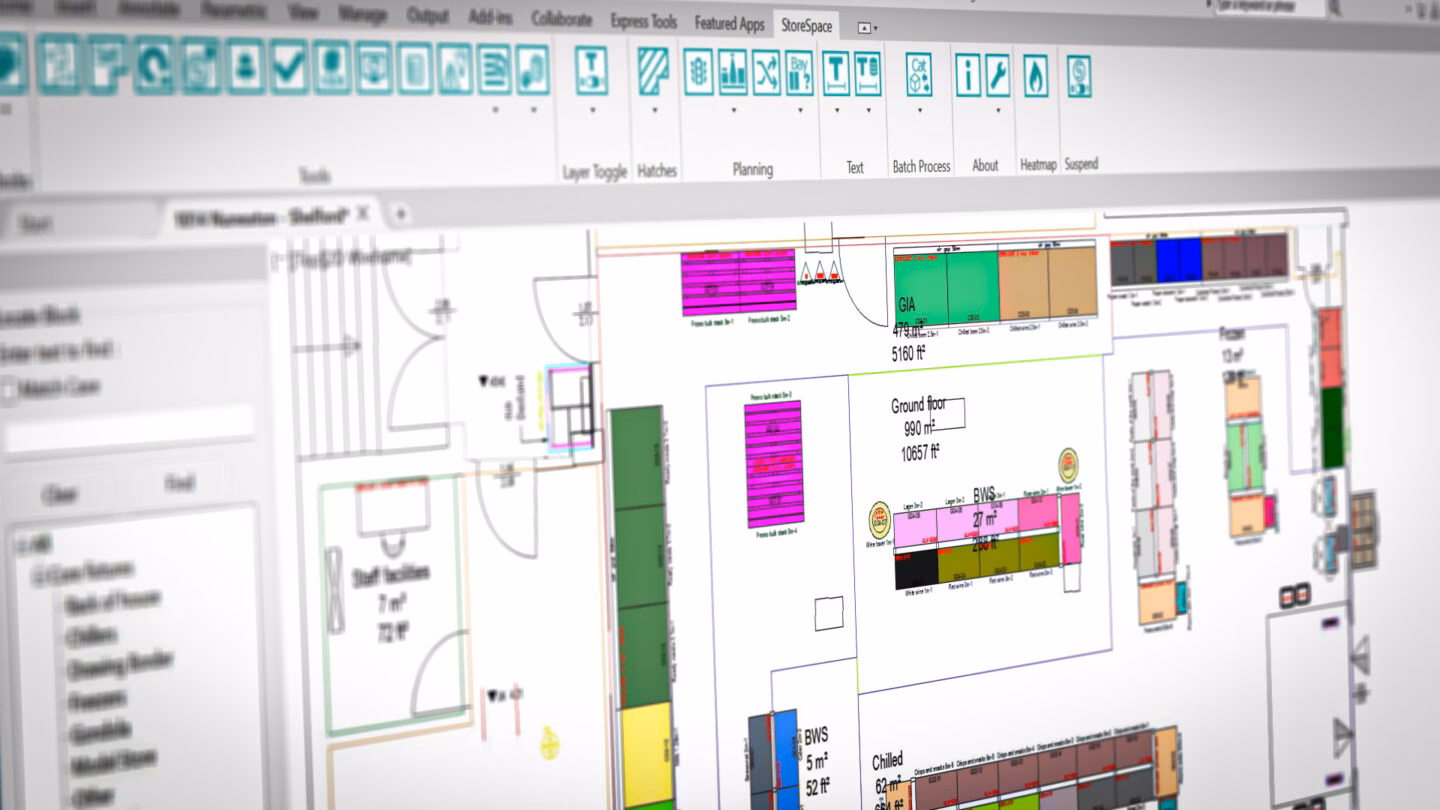1440x810 pixels.
Task: Open the About info icon
Action: coord(967,75)
